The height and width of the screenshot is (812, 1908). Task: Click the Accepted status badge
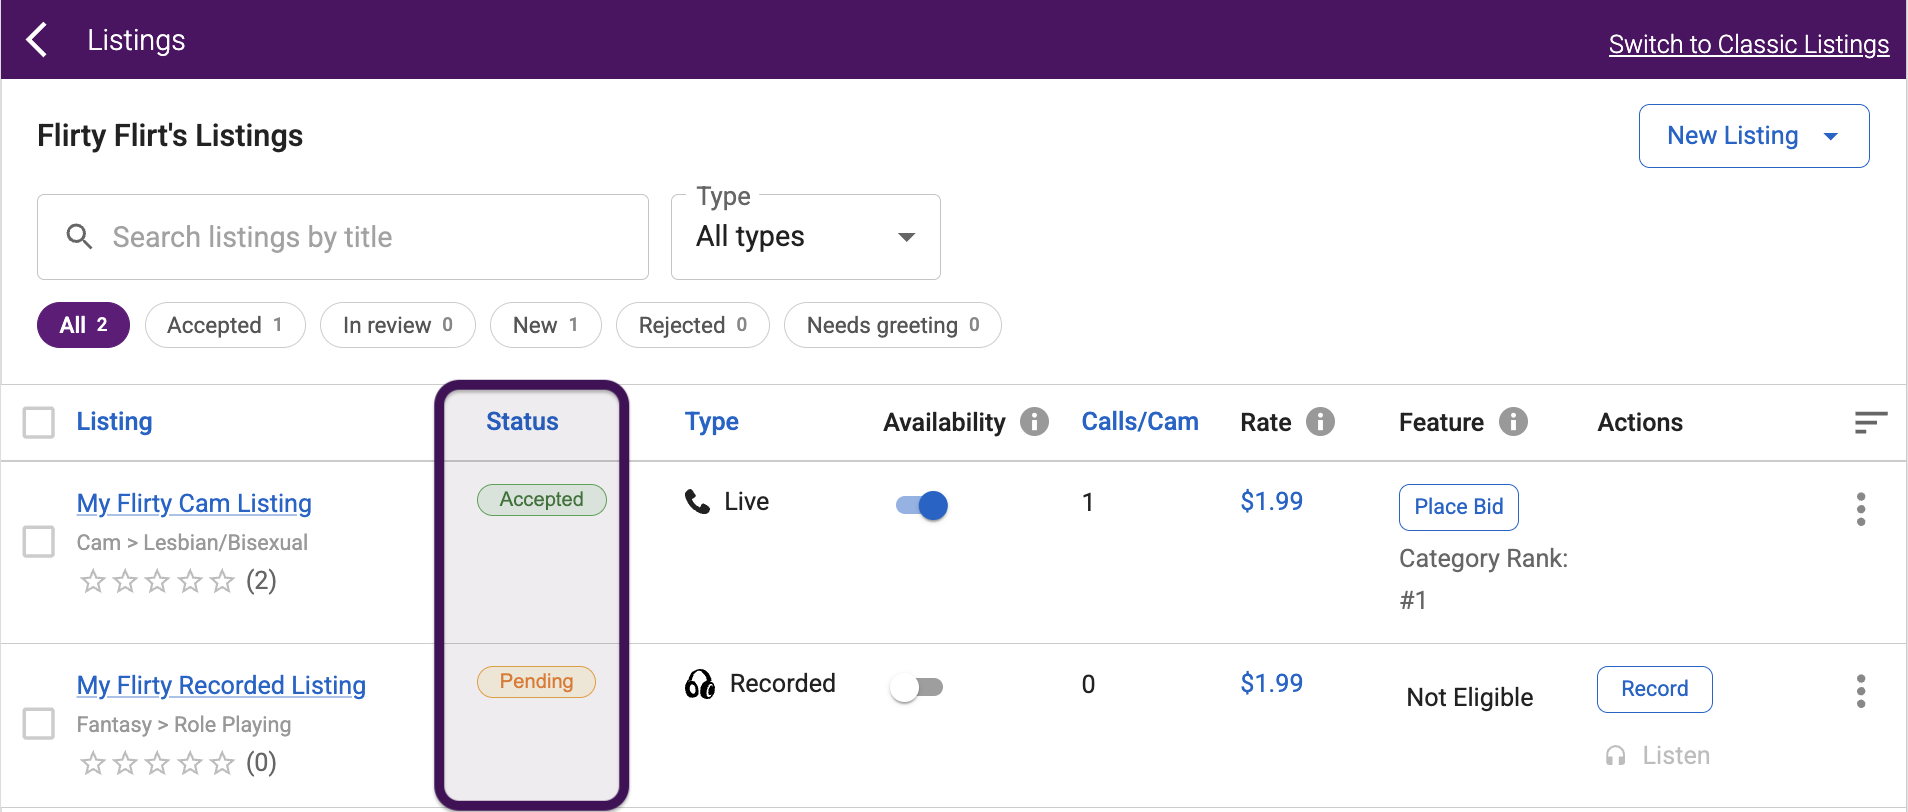click(542, 500)
